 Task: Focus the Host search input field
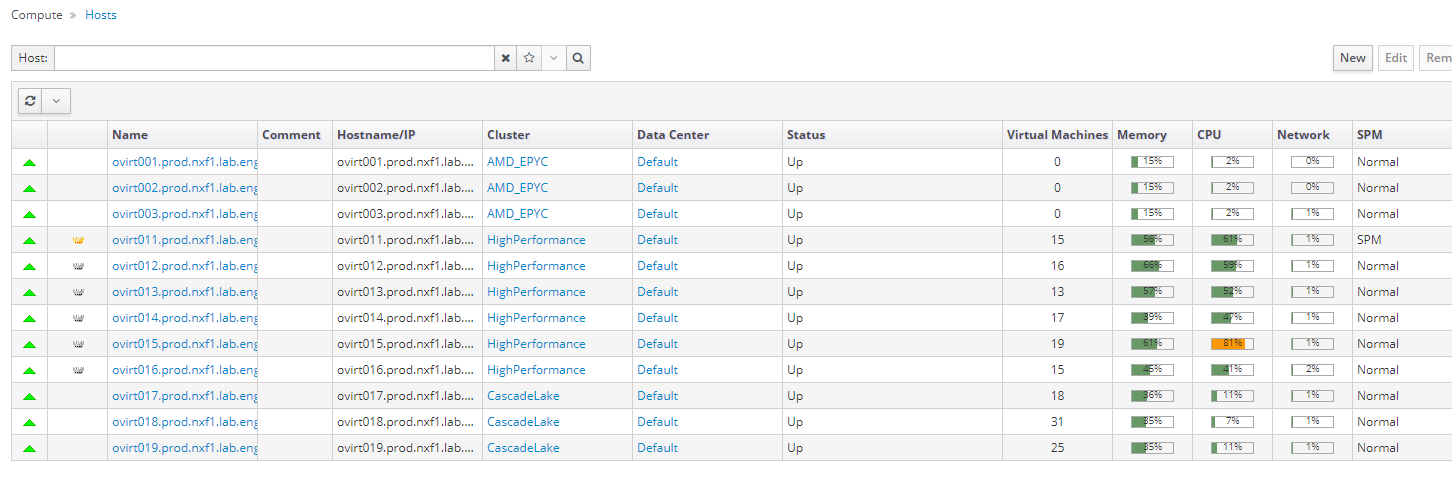point(274,58)
